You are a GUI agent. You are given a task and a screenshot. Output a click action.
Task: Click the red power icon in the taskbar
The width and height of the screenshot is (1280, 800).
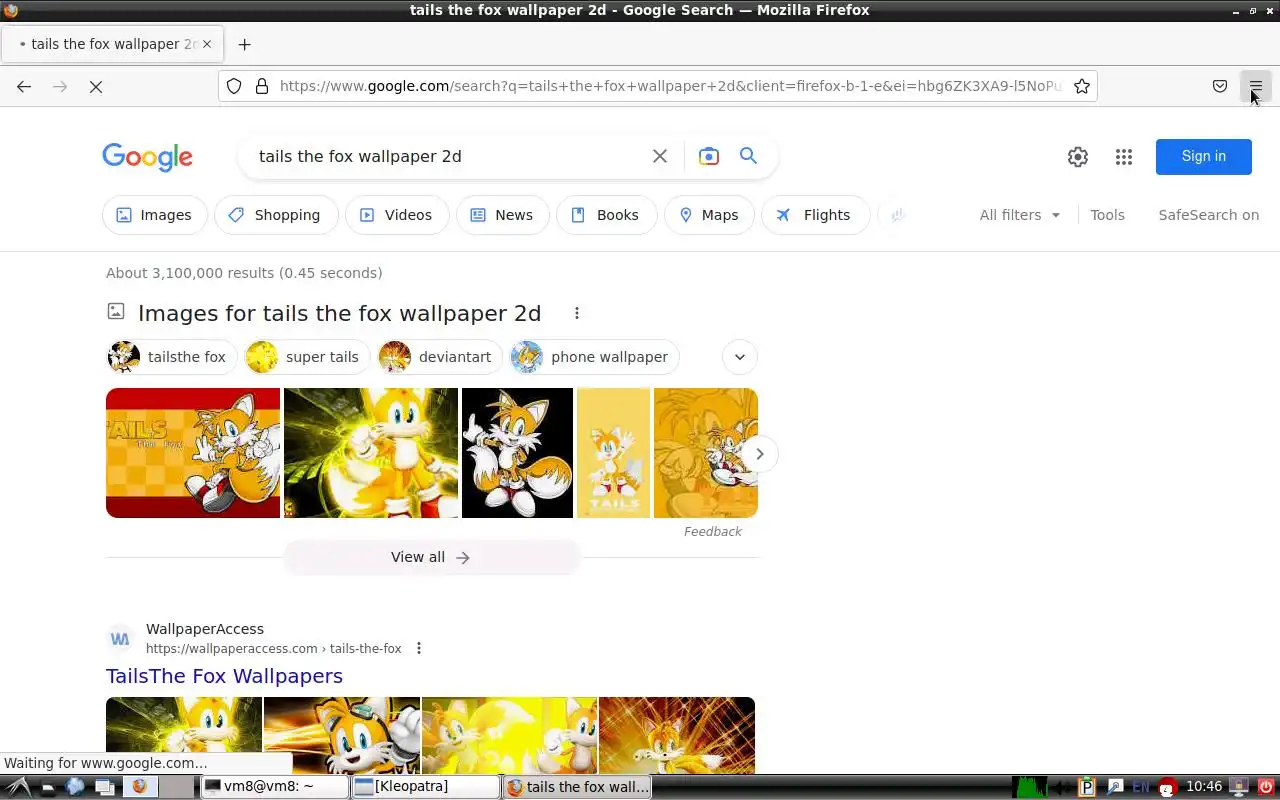tap(1266, 787)
